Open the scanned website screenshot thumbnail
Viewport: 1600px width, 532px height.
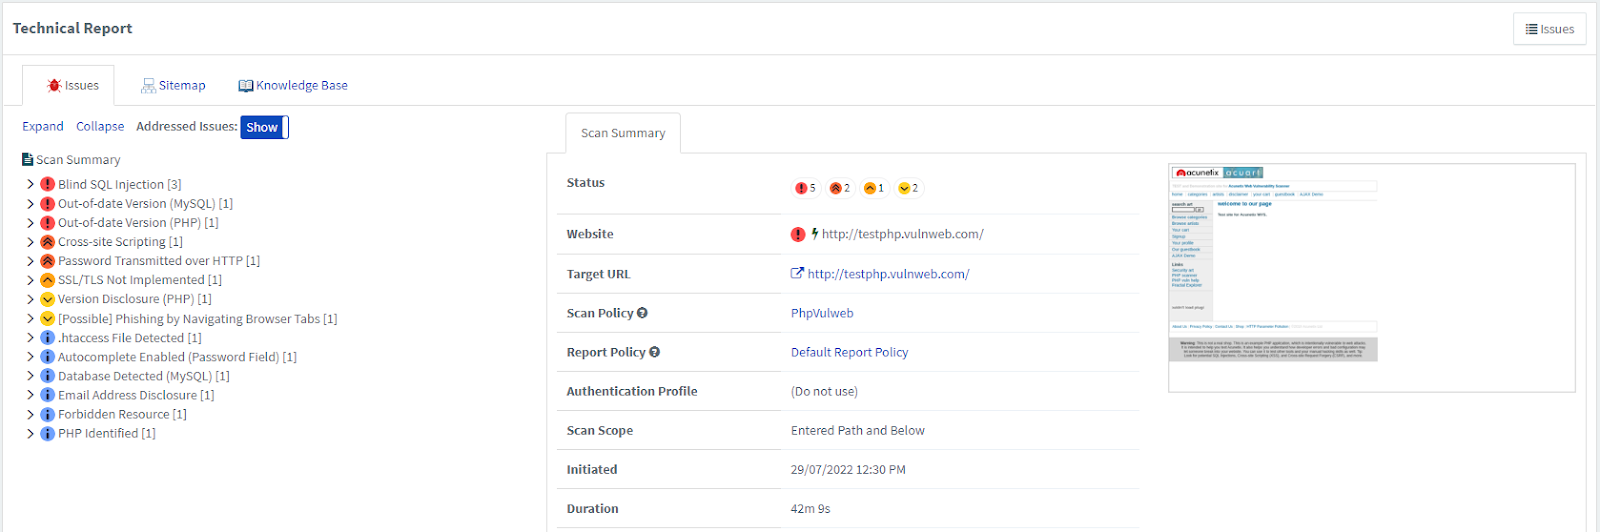tap(1275, 265)
